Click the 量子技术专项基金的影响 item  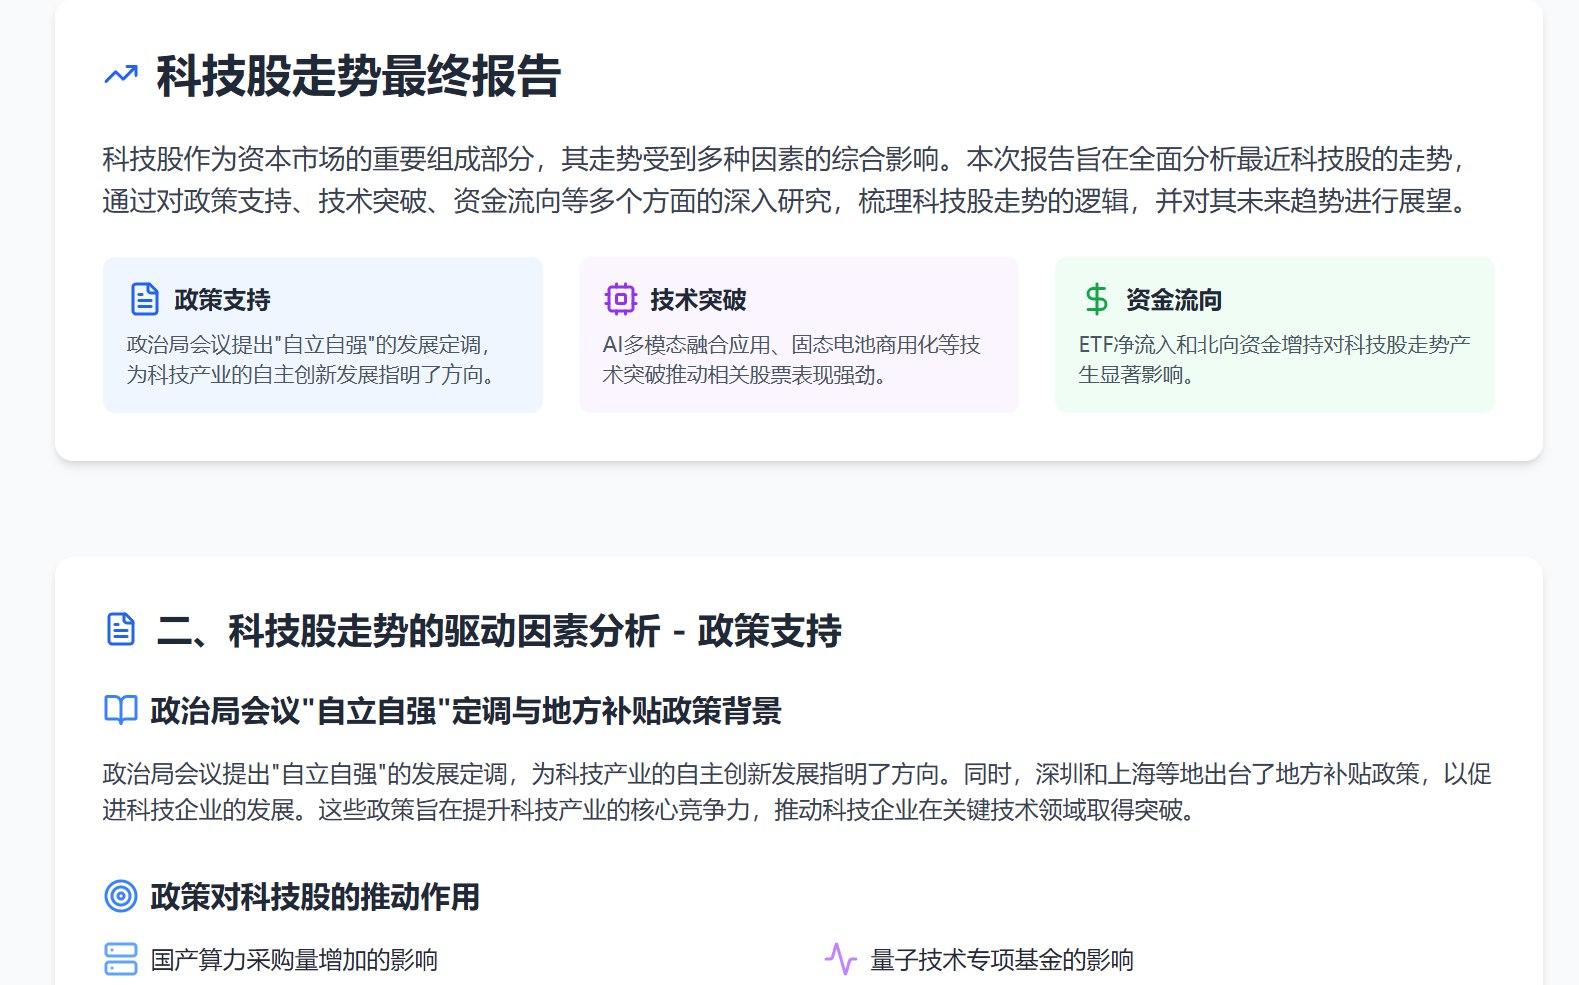[1001, 960]
